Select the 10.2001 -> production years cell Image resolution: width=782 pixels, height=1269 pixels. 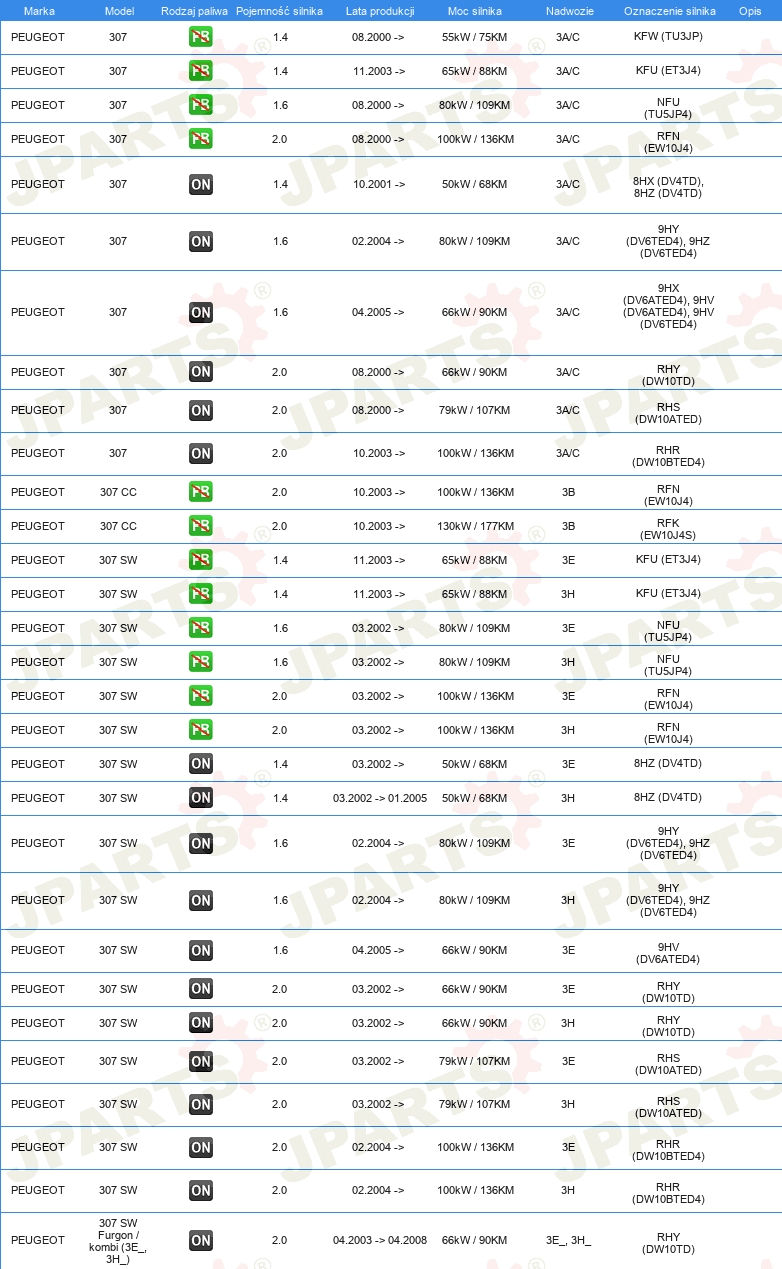pyautogui.click(x=378, y=184)
